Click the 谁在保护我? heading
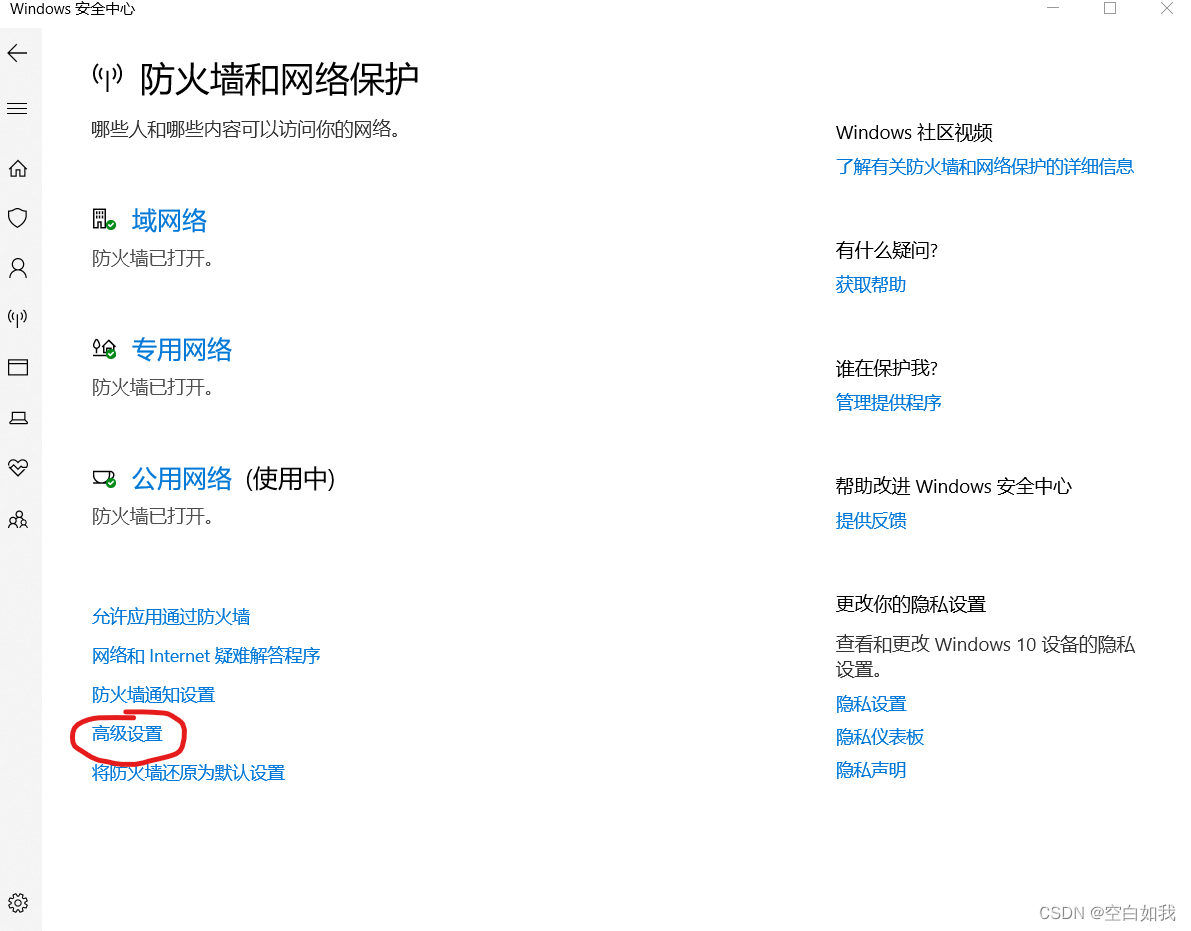The height and width of the screenshot is (931, 1191). [886, 368]
